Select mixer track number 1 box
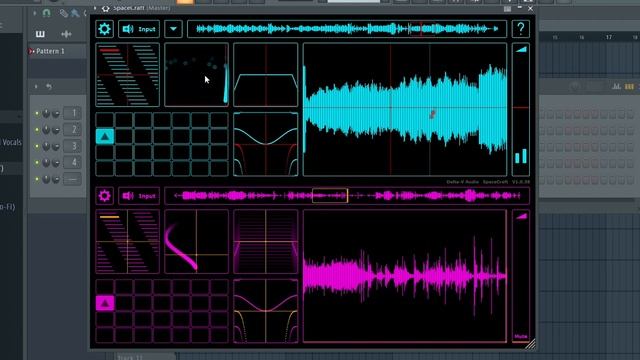 pyautogui.click(x=72, y=113)
